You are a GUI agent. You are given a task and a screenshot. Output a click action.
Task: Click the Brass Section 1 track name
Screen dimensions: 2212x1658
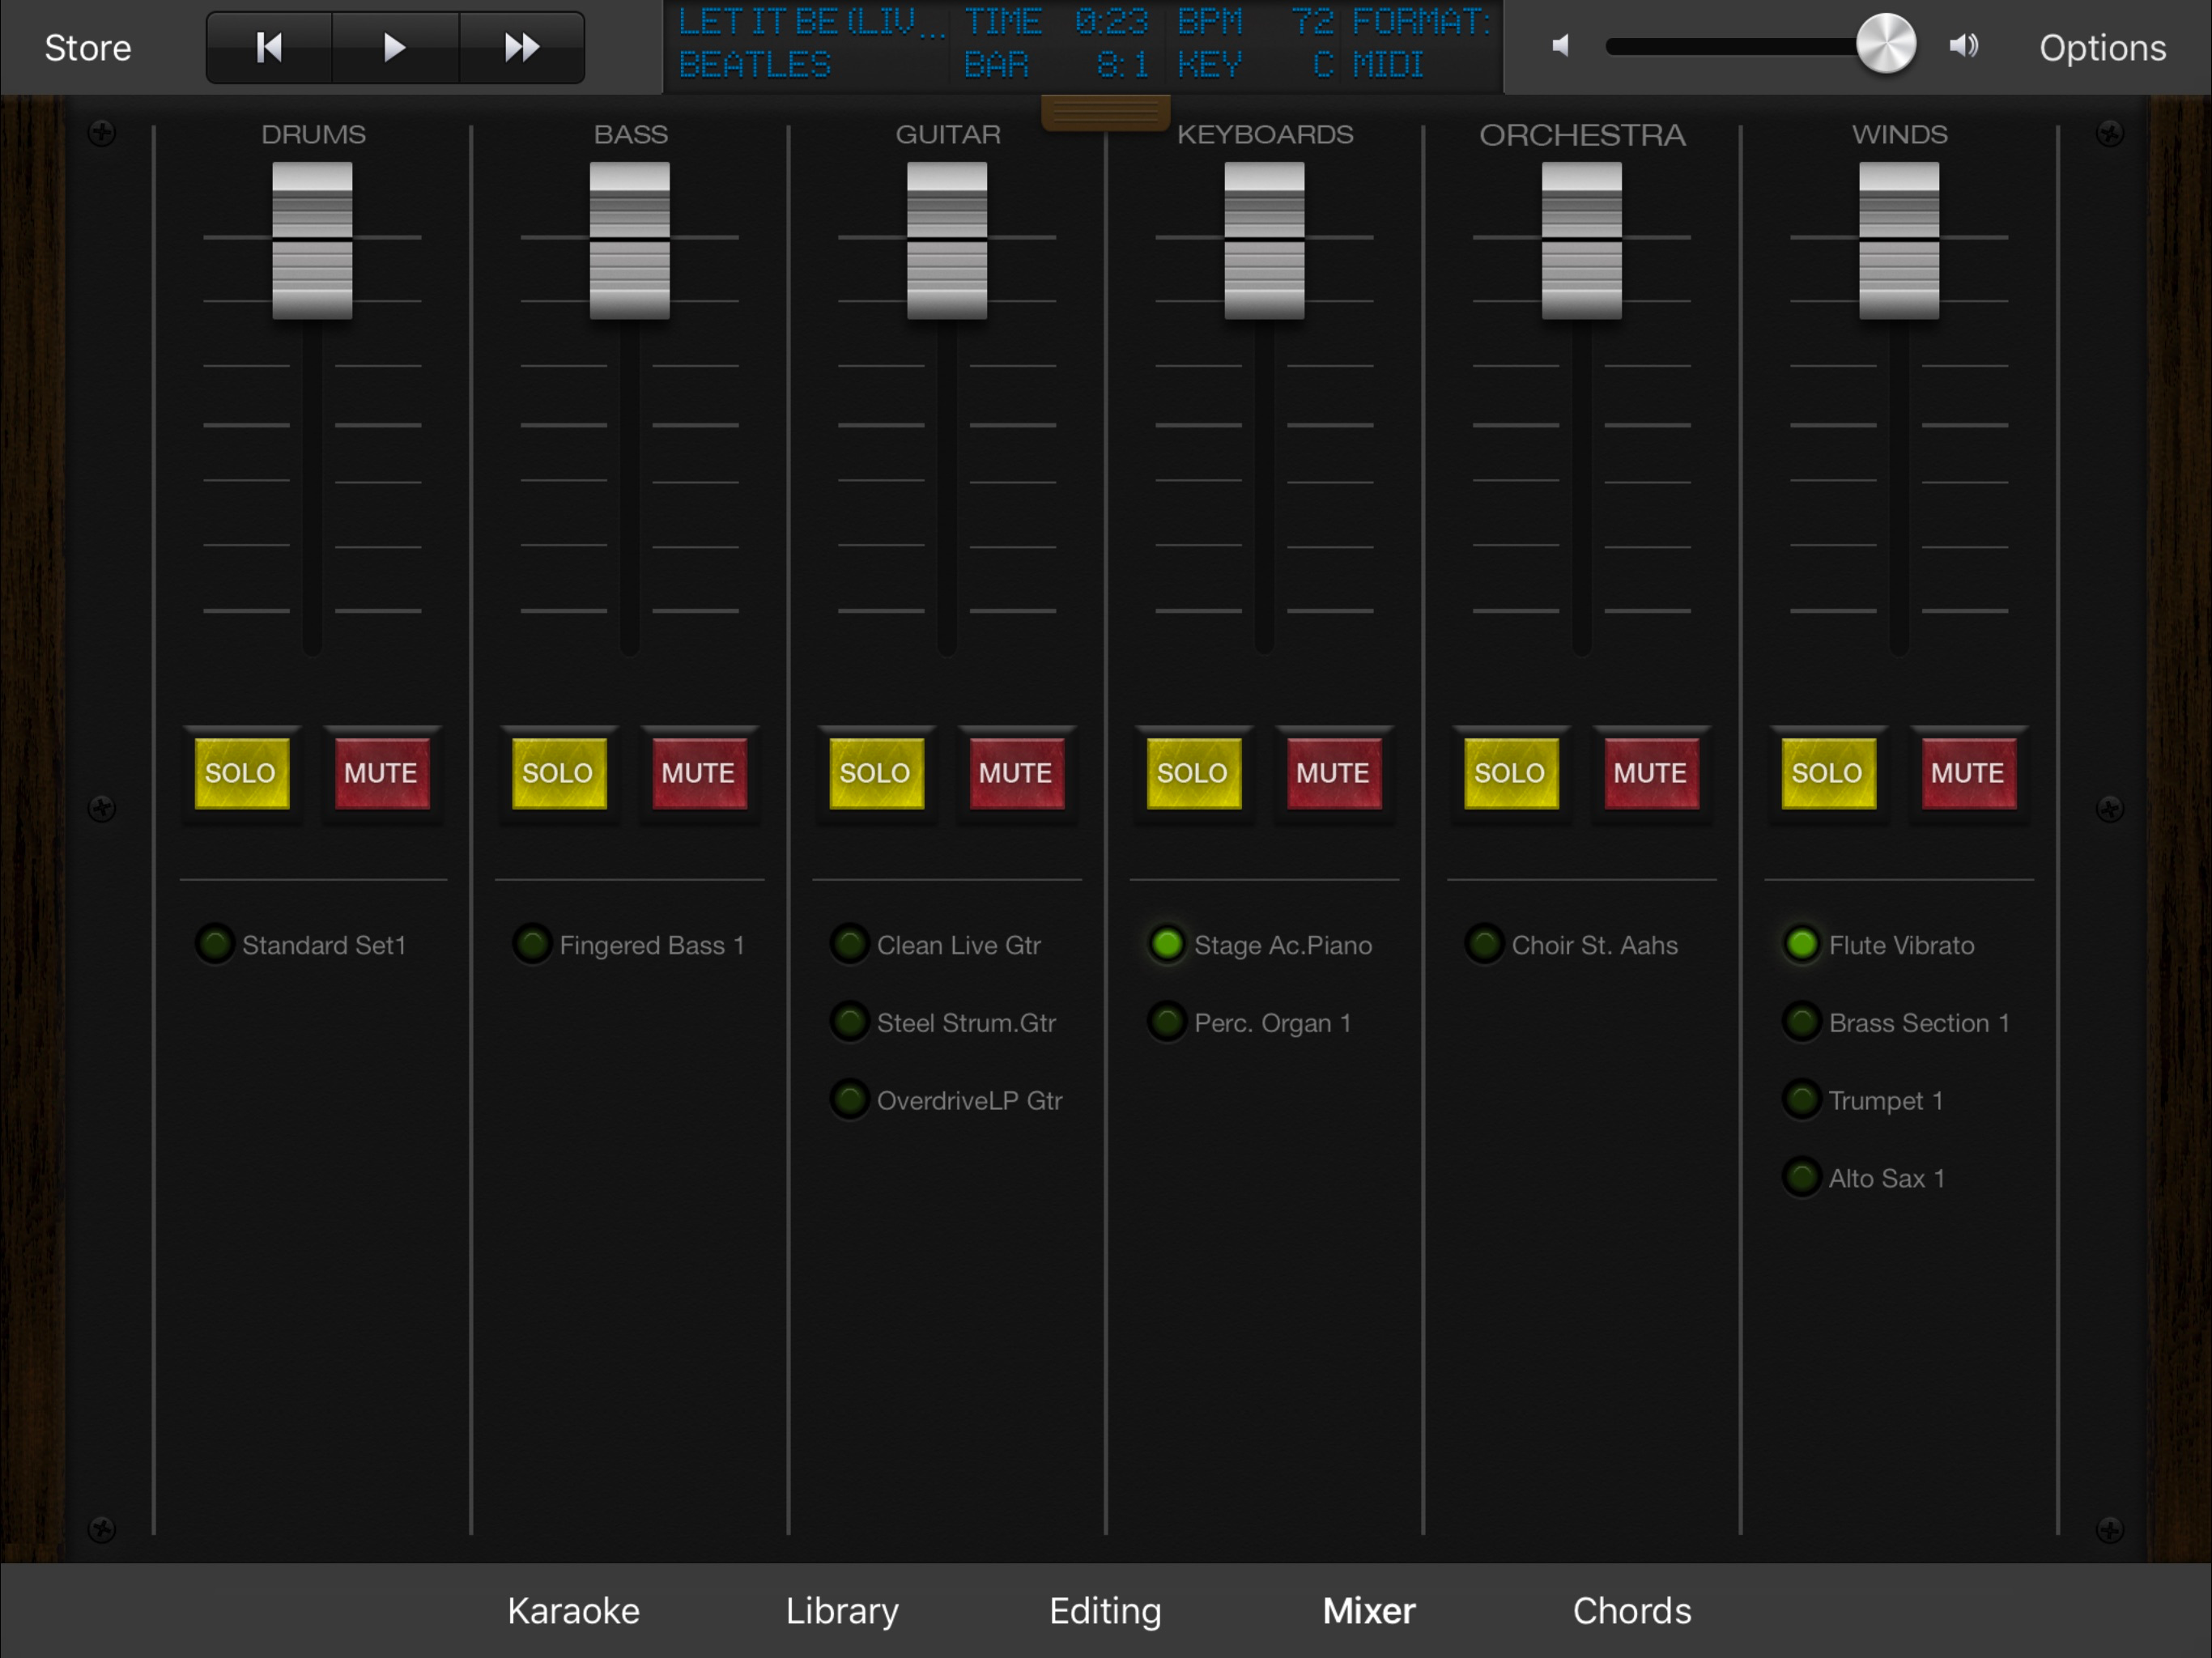[x=1919, y=1023]
